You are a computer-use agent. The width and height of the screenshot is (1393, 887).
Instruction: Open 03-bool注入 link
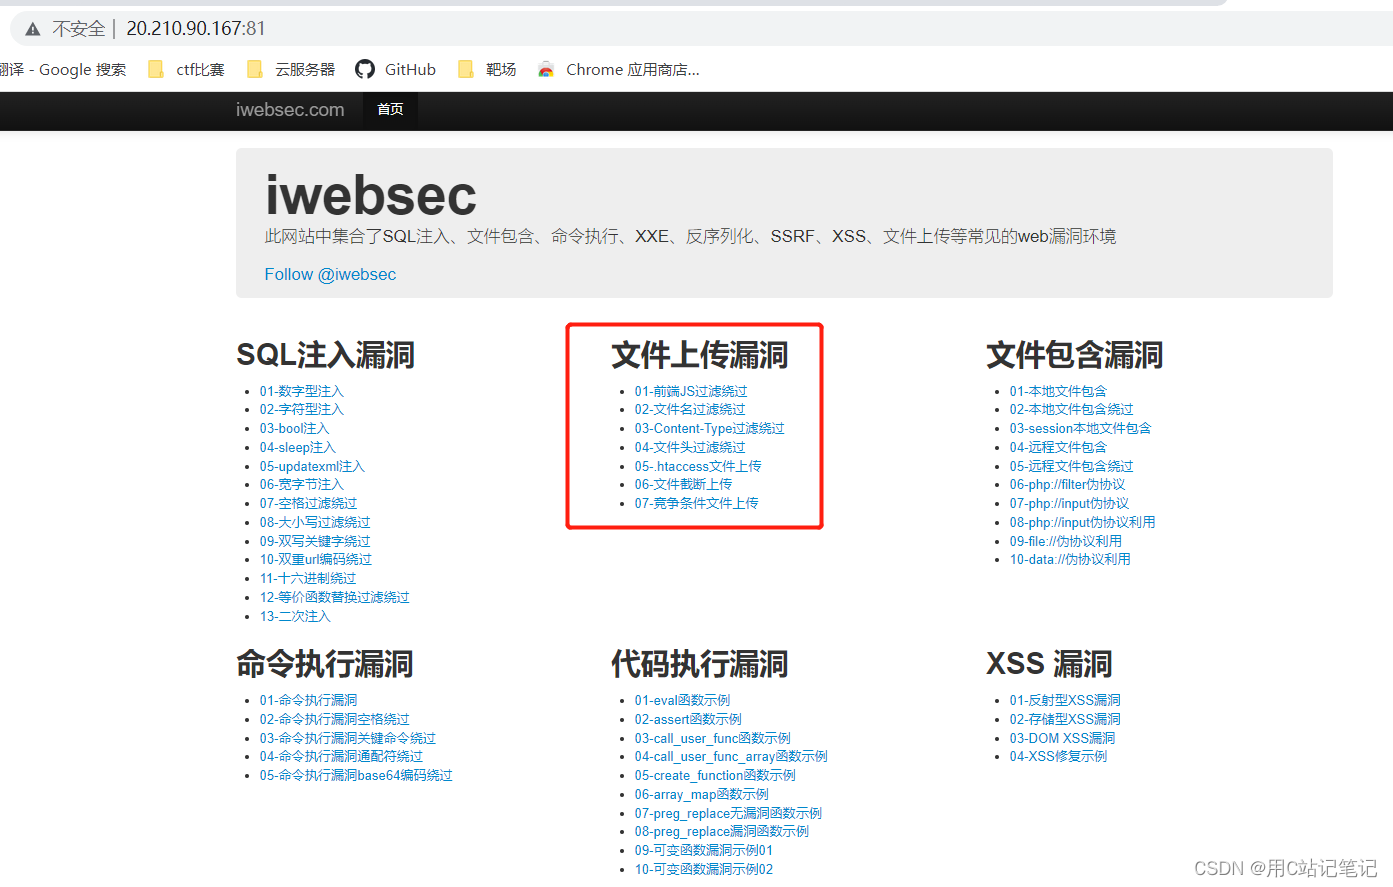[x=294, y=428]
